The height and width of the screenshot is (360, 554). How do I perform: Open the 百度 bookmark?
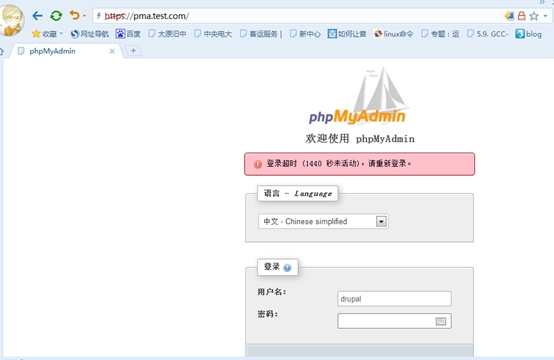coord(128,34)
